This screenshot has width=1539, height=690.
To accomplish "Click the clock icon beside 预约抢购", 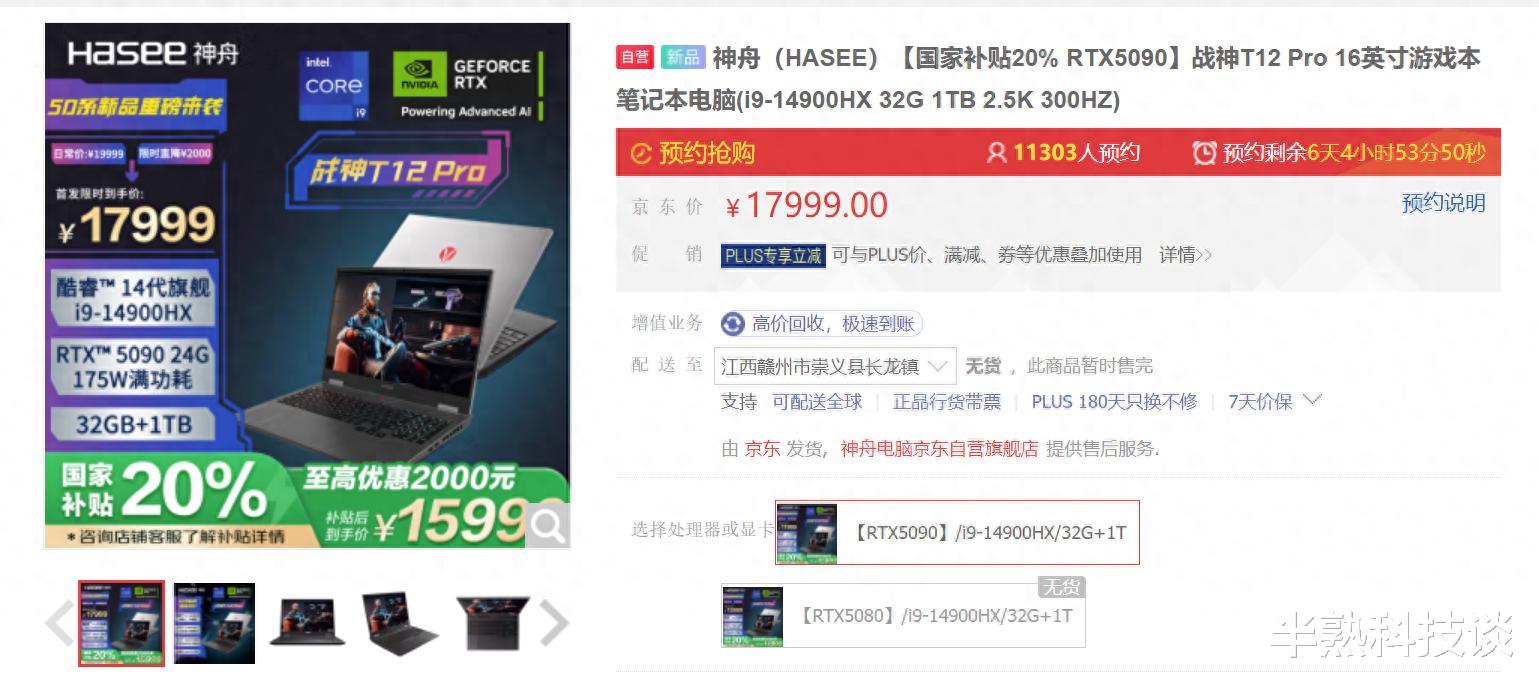I will point(641,154).
